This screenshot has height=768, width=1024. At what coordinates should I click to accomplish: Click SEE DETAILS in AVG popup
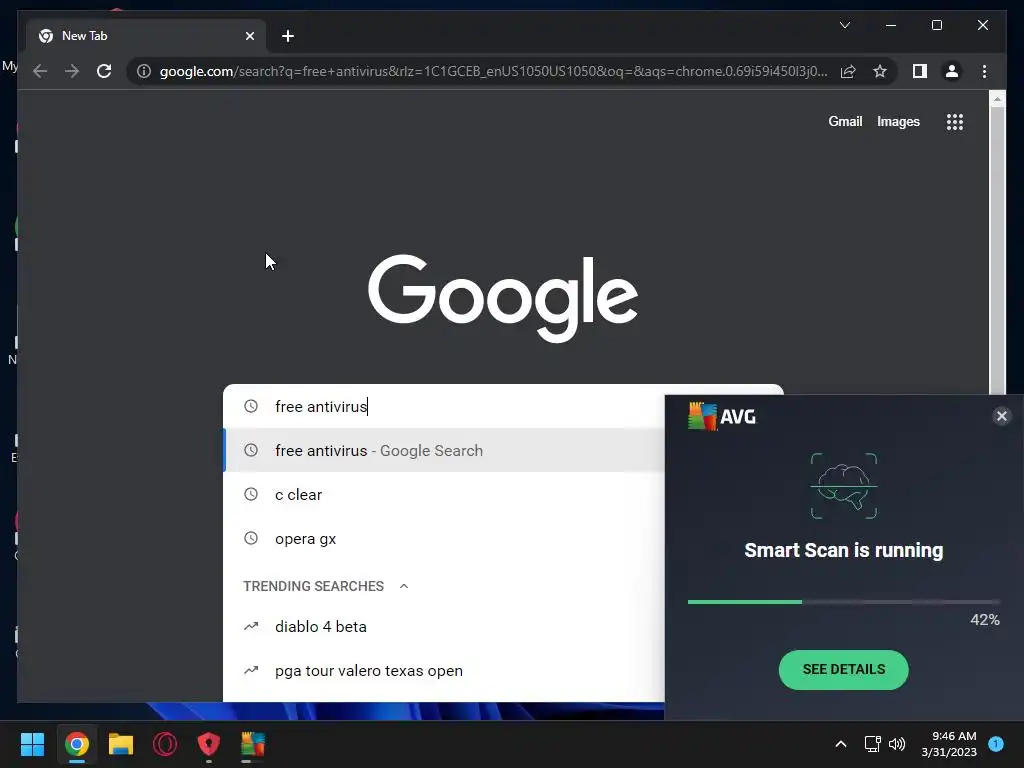[843, 669]
